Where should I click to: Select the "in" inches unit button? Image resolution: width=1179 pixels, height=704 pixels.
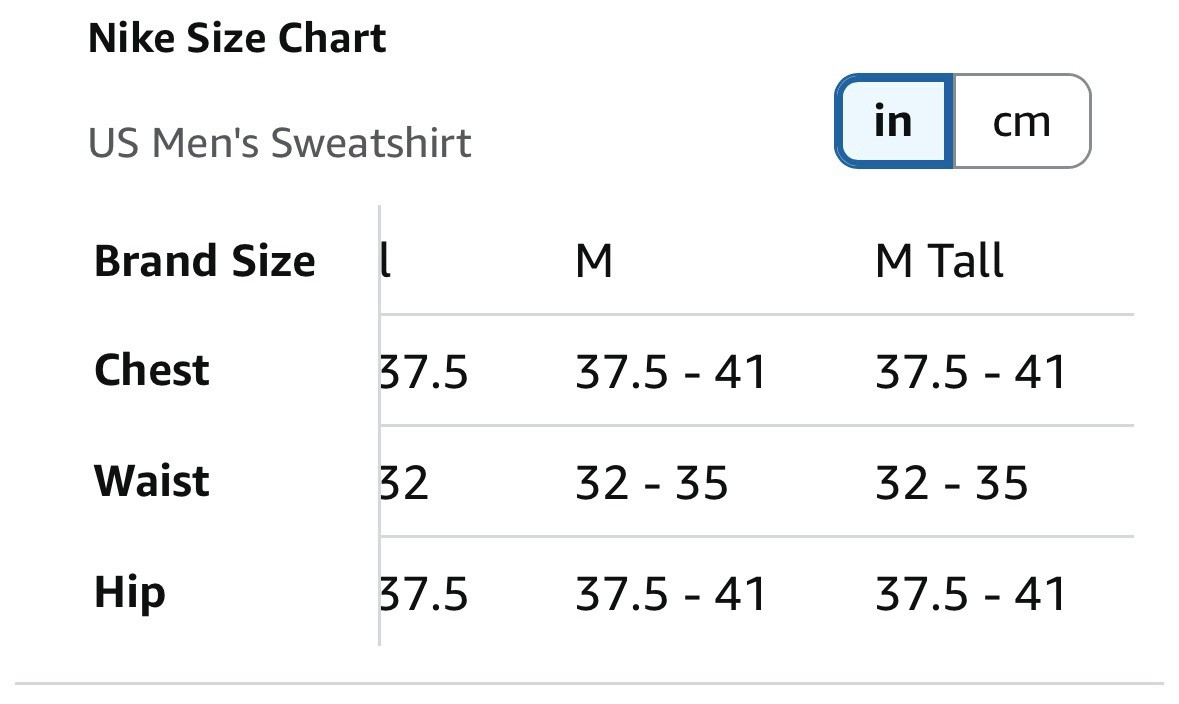pos(893,122)
